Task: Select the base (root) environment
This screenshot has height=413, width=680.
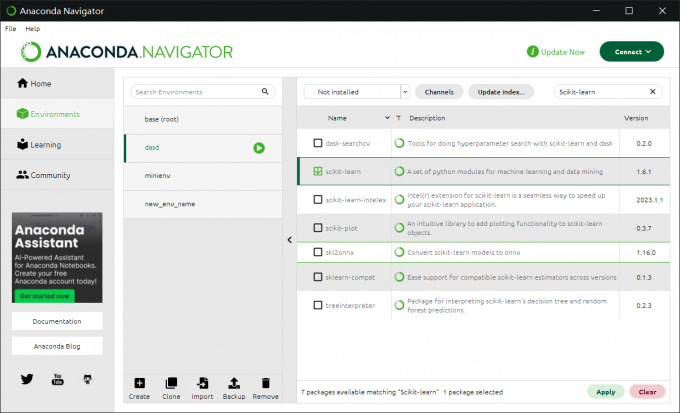Action: (203, 119)
